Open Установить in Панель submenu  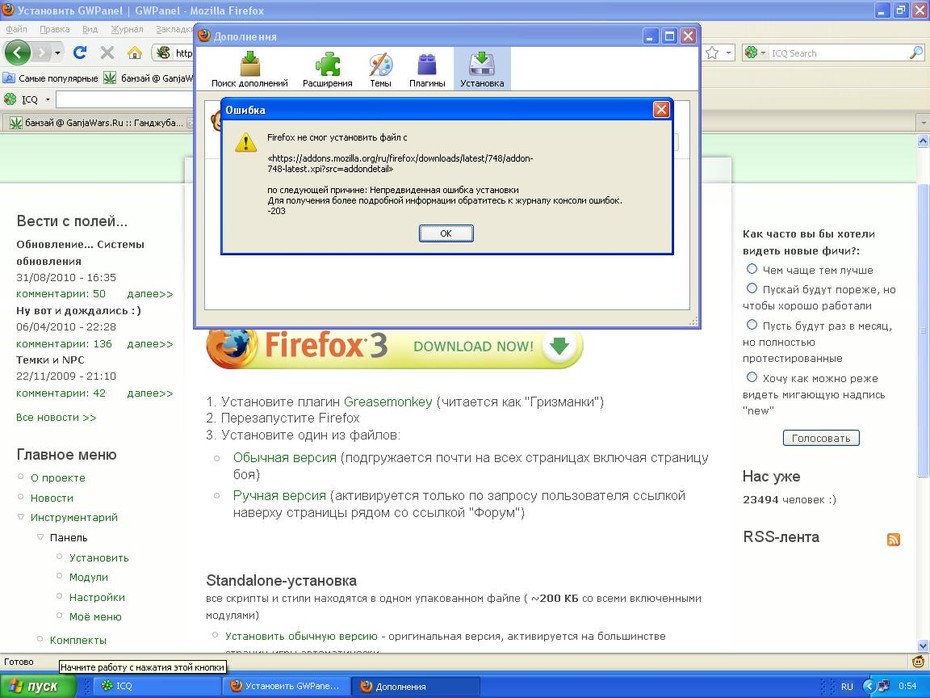[x=99, y=558]
